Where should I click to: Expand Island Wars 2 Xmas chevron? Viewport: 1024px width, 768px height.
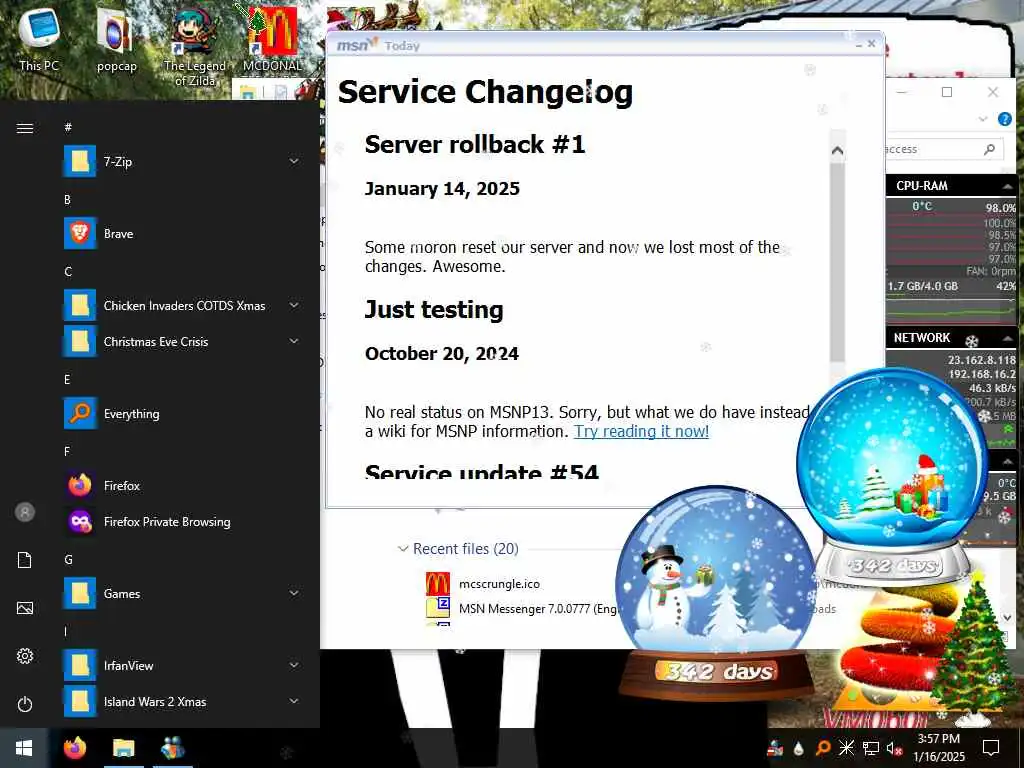pos(295,701)
